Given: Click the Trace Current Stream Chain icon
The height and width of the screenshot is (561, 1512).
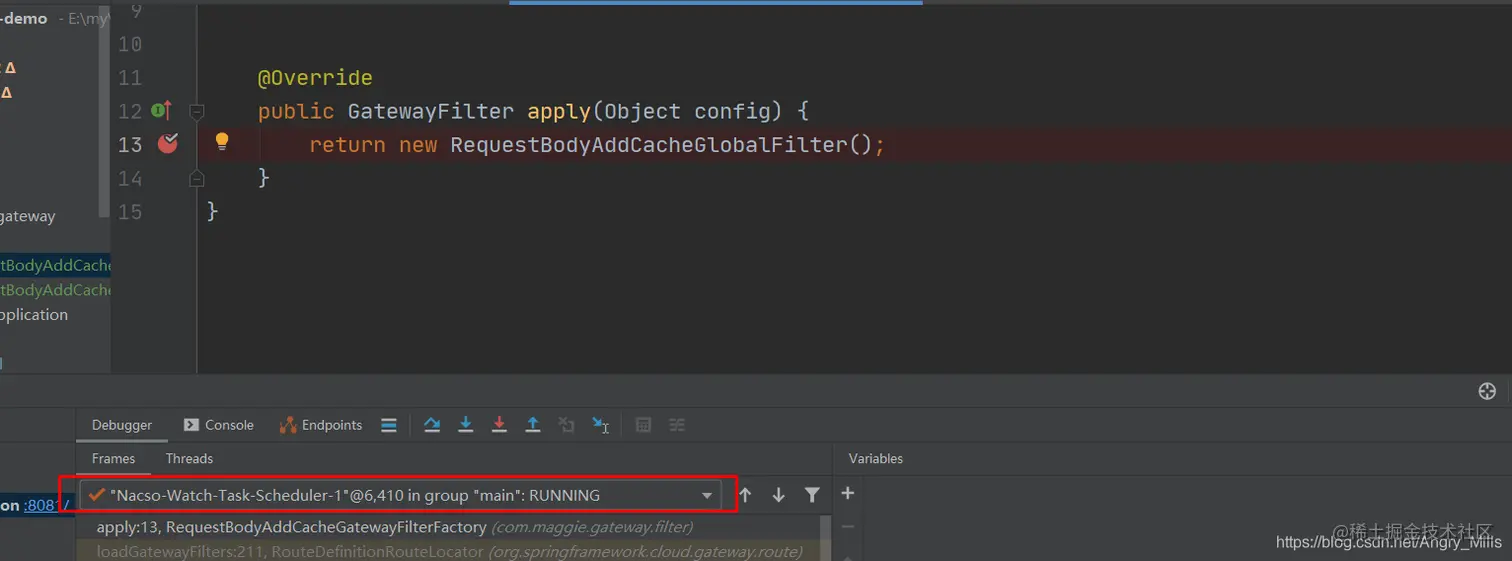Looking at the screenshot, I should pos(677,425).
